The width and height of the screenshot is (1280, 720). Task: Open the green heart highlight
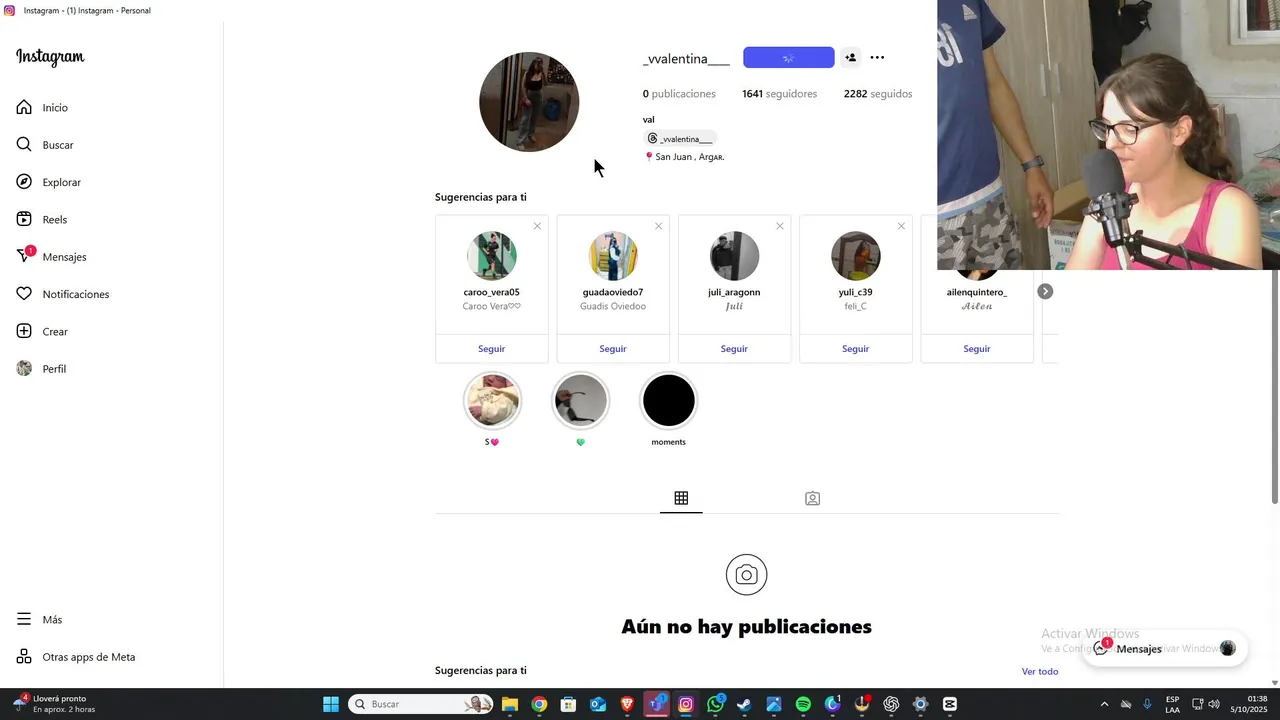coord(580,400)
